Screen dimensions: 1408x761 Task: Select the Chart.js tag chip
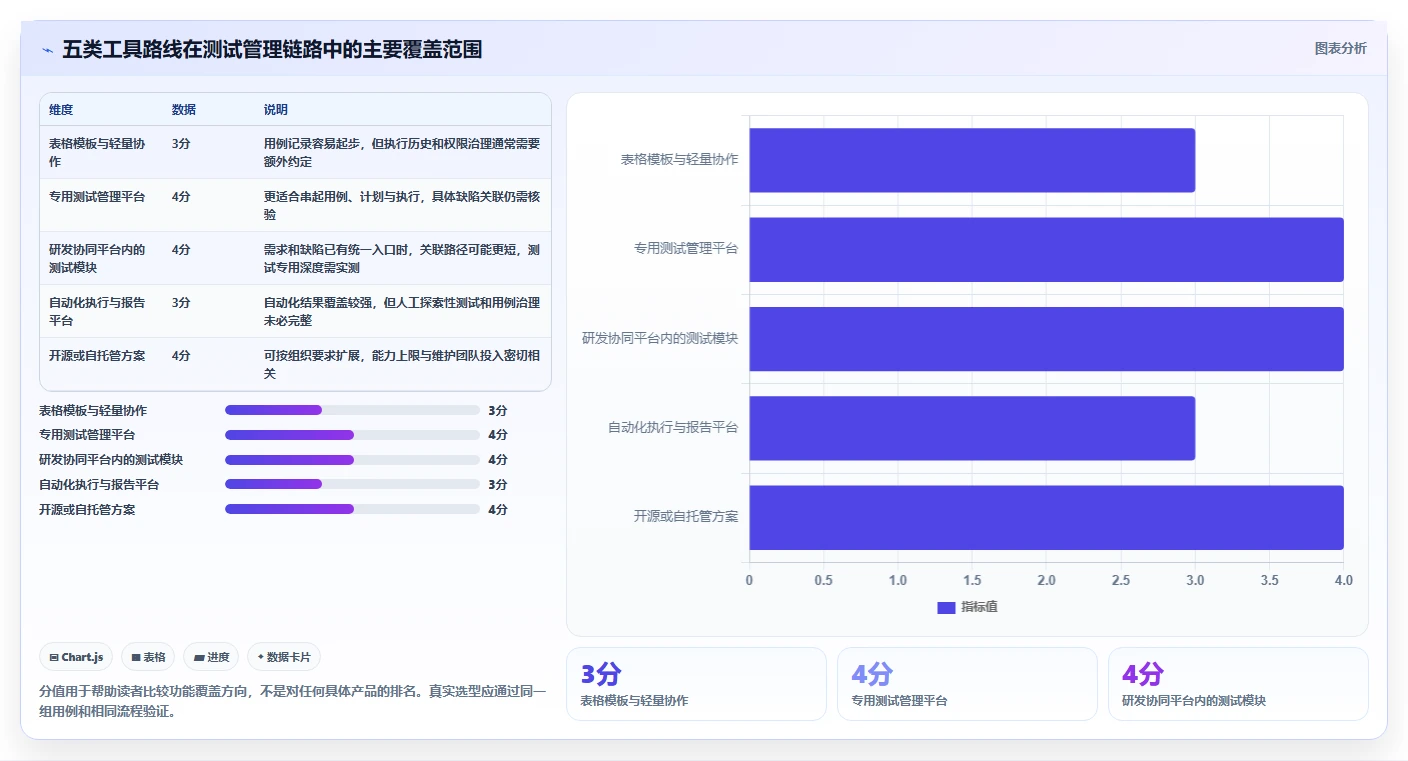tap(76, 657)
